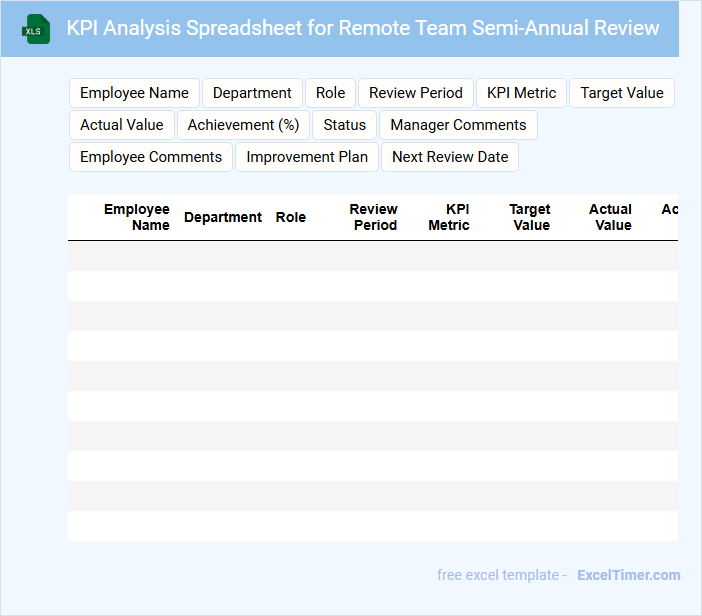
Task: Open the ExcelTimer.com link
Action: [628, 575]
